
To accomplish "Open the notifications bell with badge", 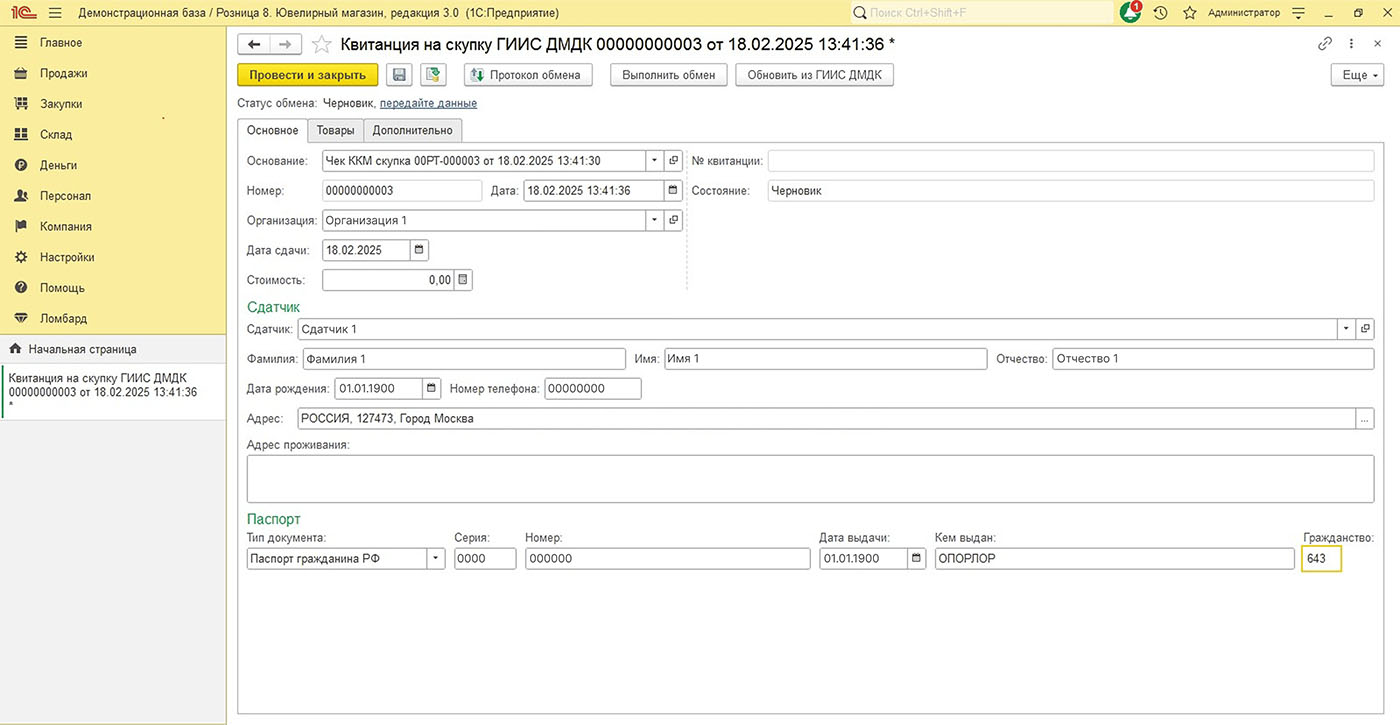I will tap(1130, 13).
